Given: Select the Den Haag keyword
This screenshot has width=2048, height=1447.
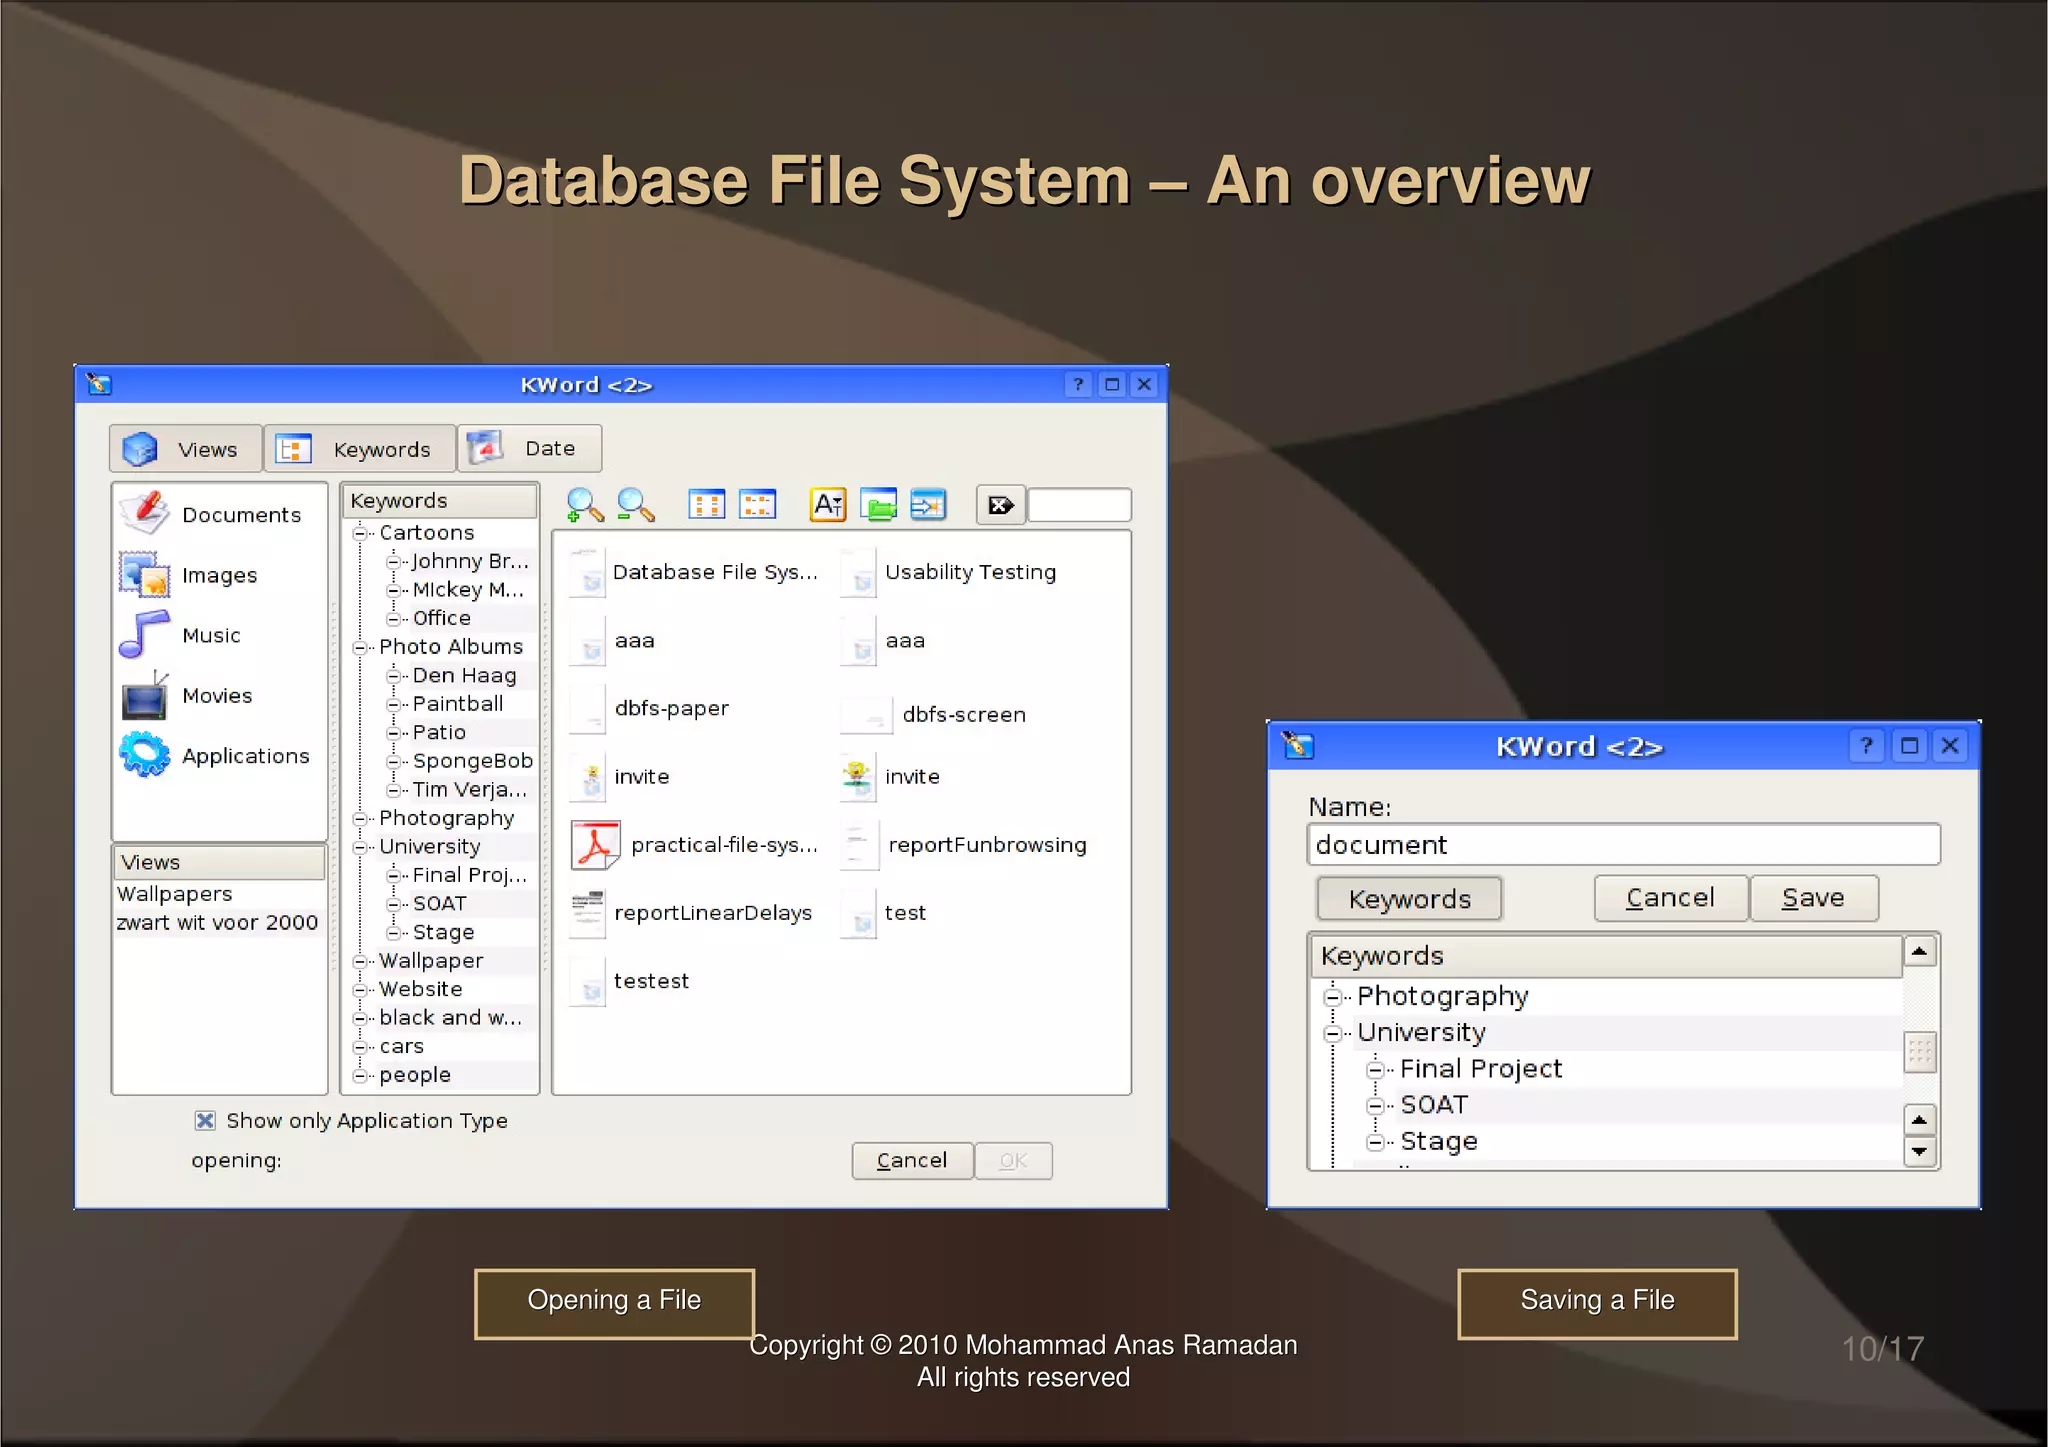Looking at the screenshot, I should (464, 676).
